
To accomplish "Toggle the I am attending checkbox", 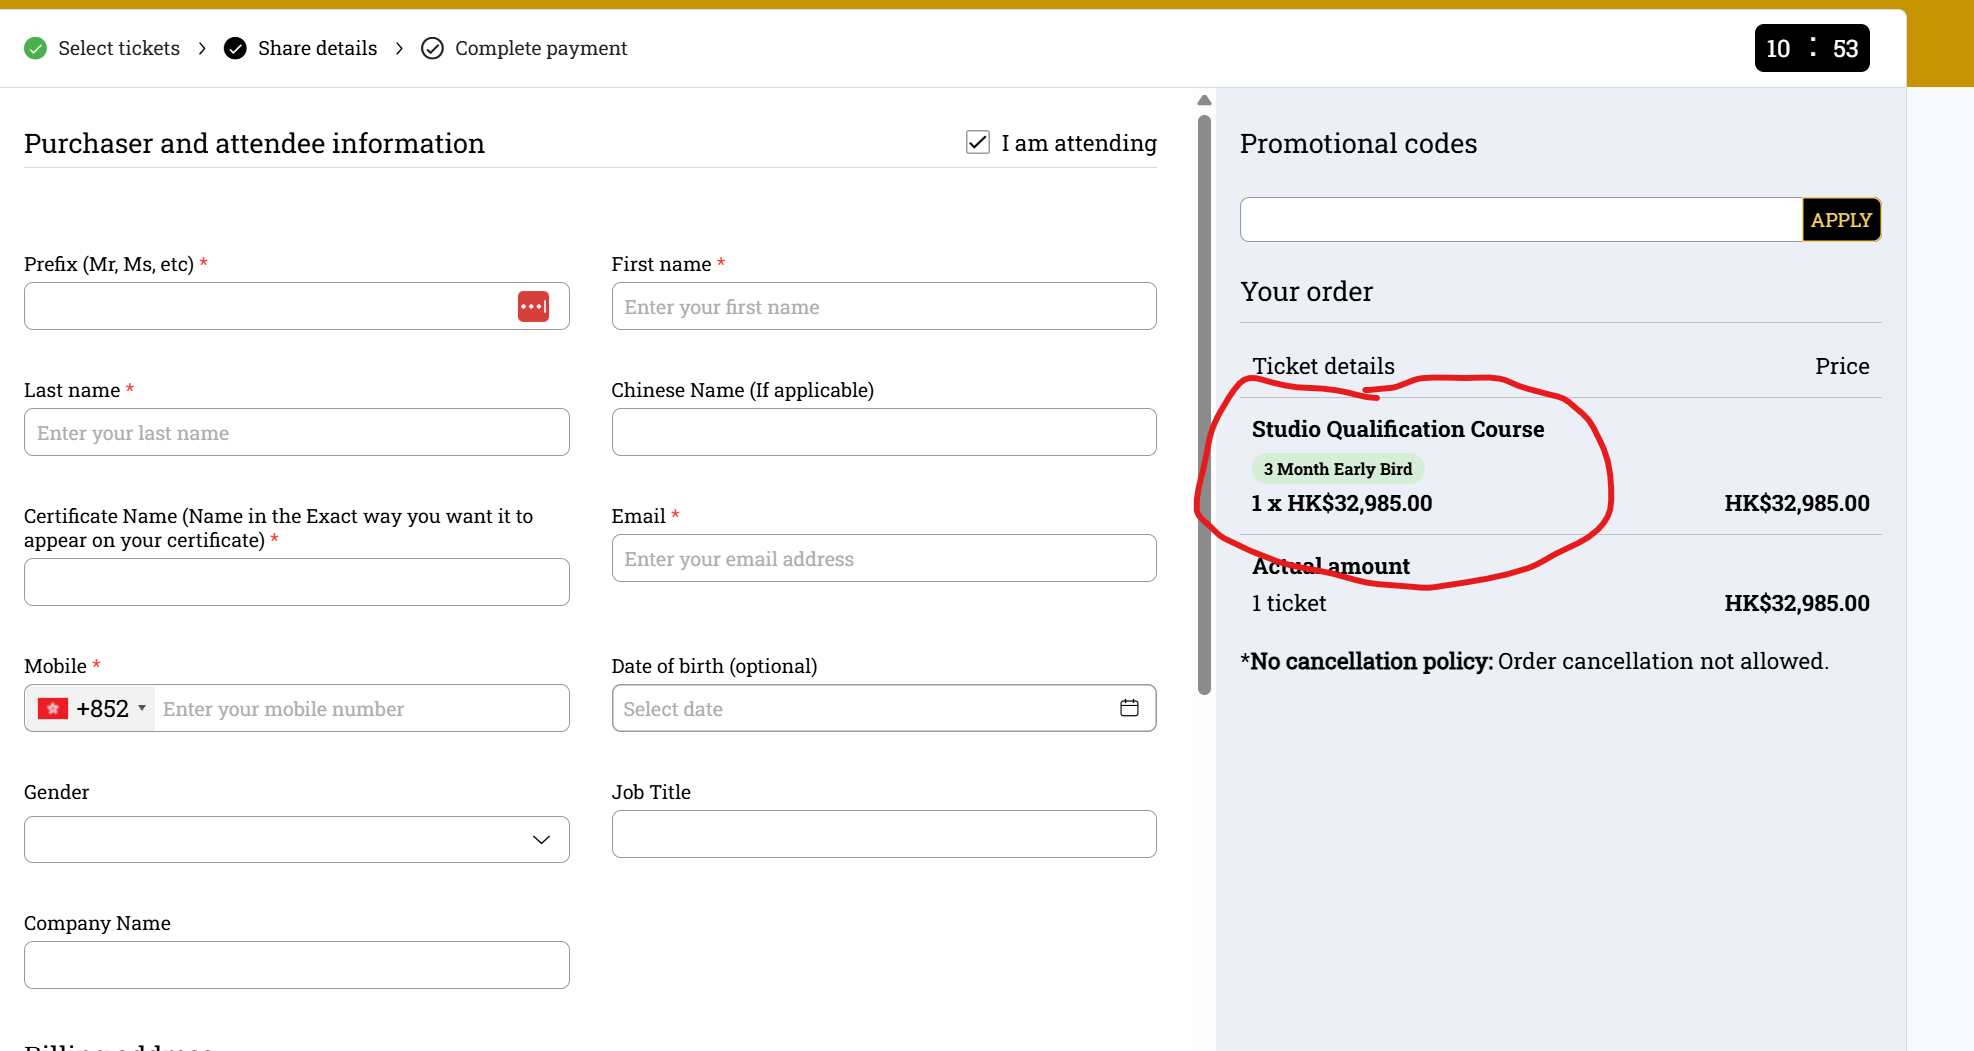I will (978, 142).
